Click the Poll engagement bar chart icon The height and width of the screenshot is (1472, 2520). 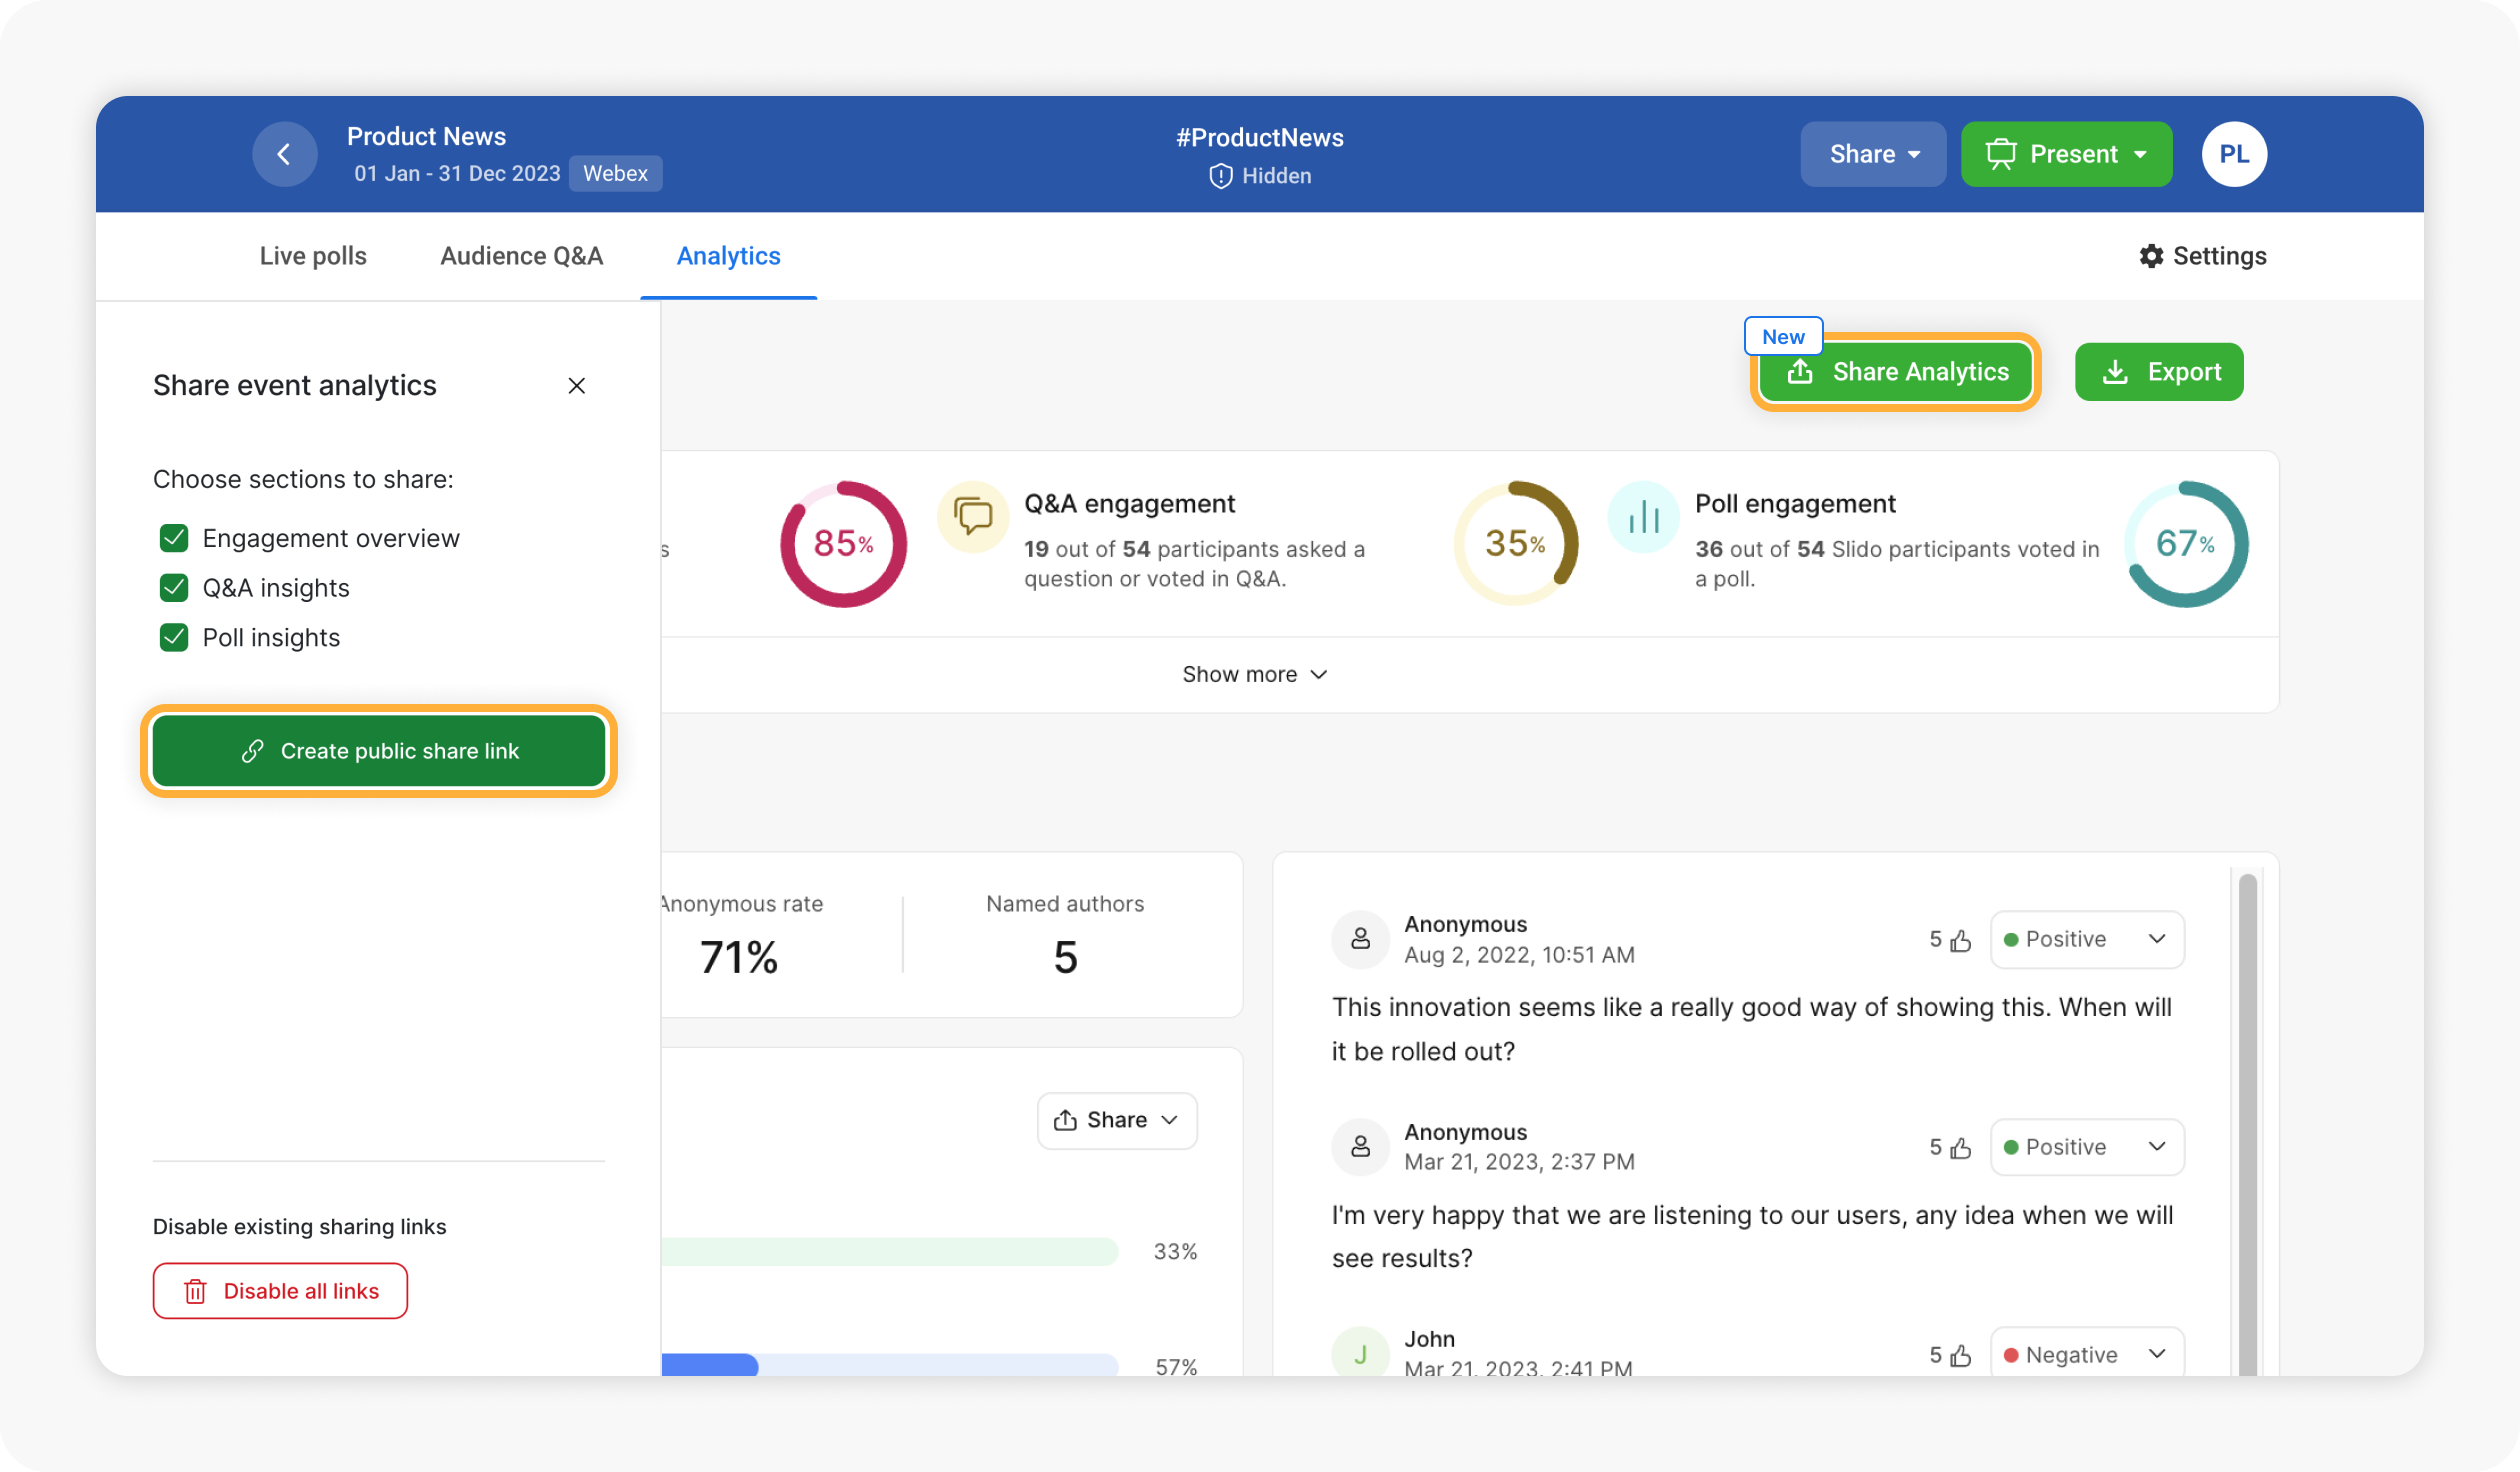(x=1643, y=517)
